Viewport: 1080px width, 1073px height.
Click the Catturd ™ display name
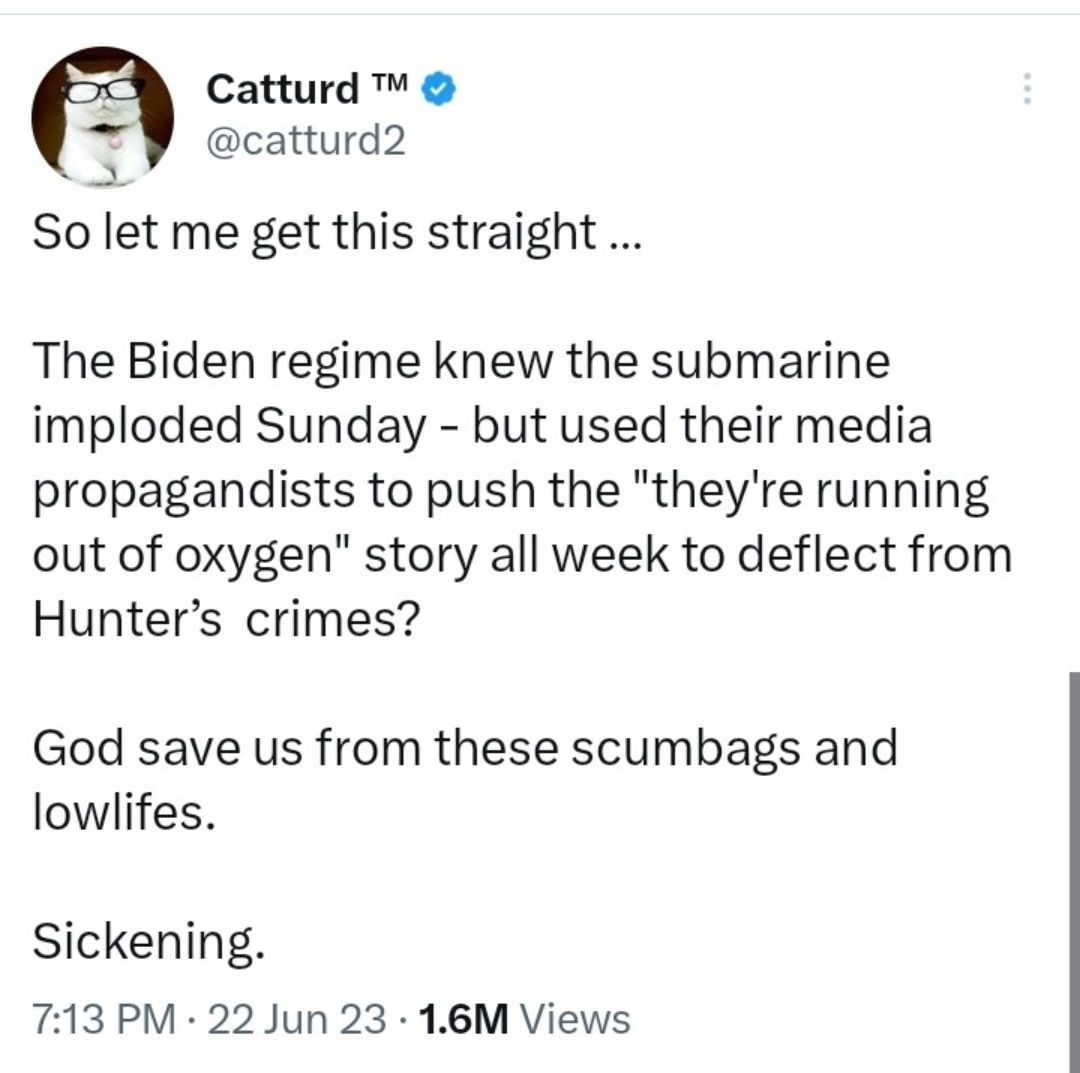point(283,88)
